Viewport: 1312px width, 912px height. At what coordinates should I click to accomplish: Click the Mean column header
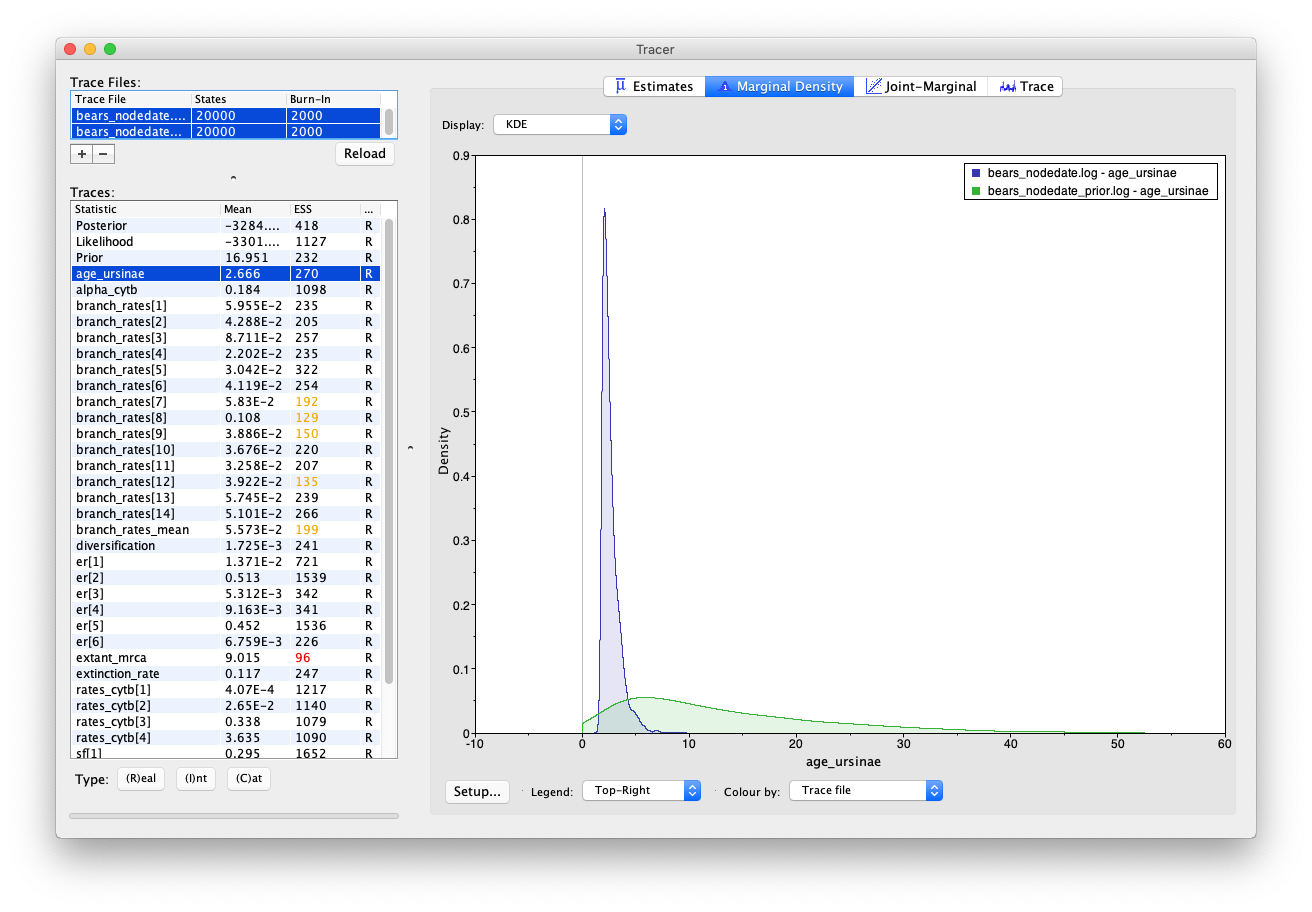[x=255, y=209]
